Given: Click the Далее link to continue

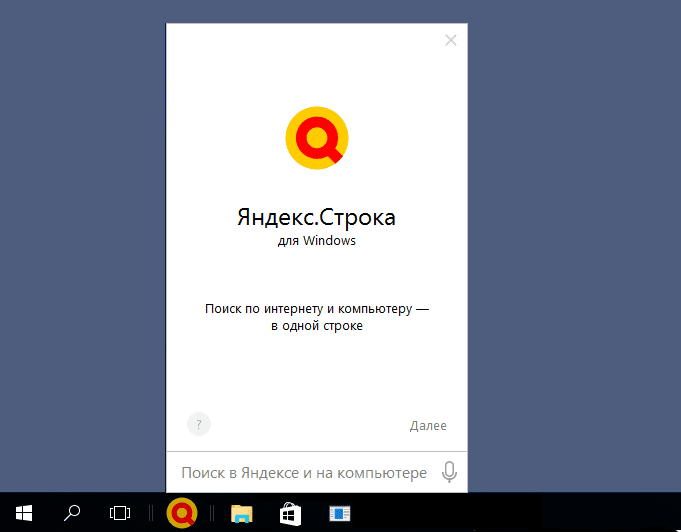Looking at the screenshot, I should (428, 426).
